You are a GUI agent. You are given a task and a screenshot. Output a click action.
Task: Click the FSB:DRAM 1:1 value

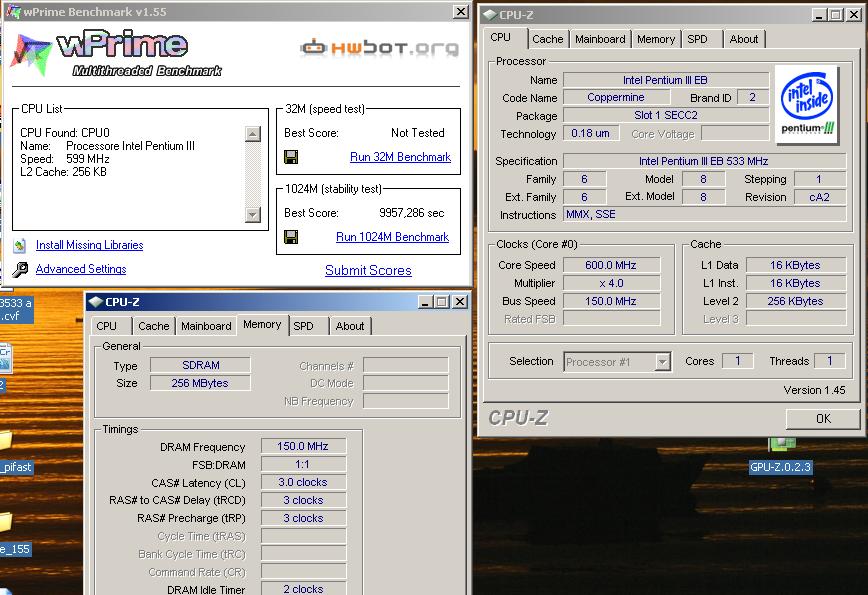[303, 465]
